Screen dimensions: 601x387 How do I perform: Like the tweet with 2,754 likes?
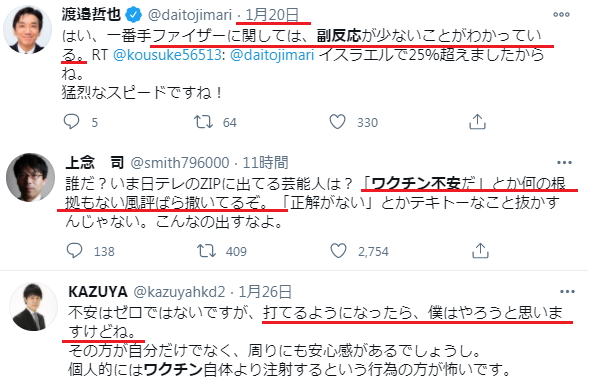coord(338,251)
